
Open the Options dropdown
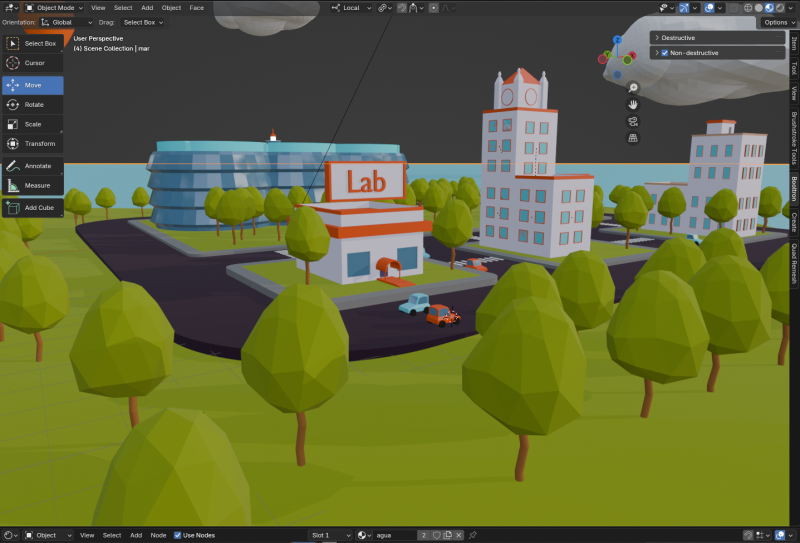click(779, 22)
